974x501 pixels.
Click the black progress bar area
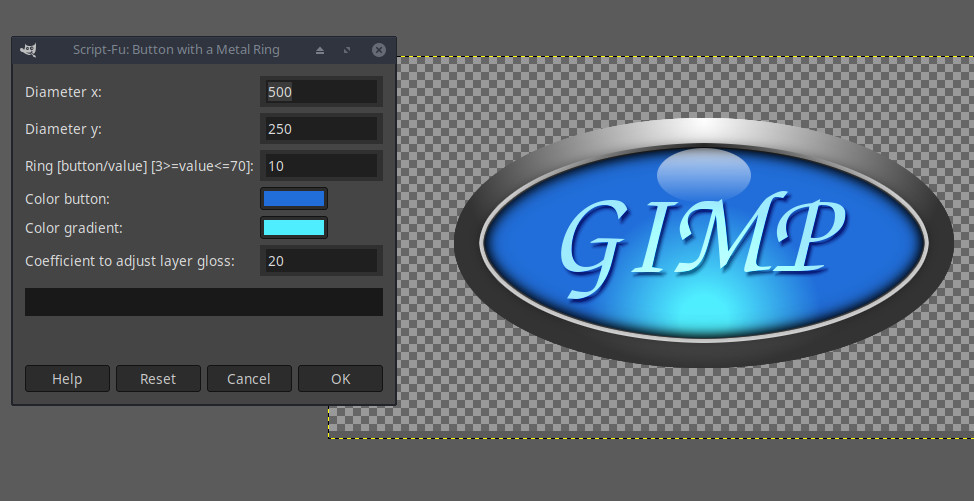204,302
